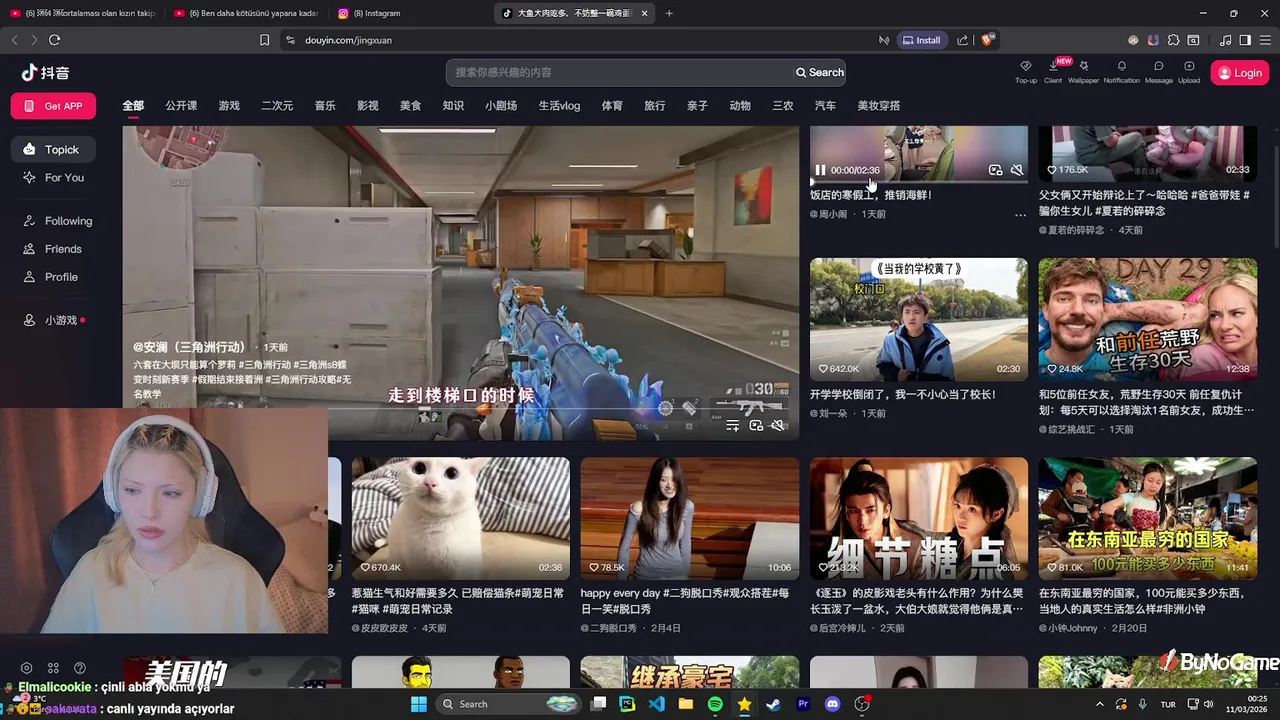Open Discord from the taskbar
Image resolution: width=1280 pixels, height=720 pixels.
point(832,704)
